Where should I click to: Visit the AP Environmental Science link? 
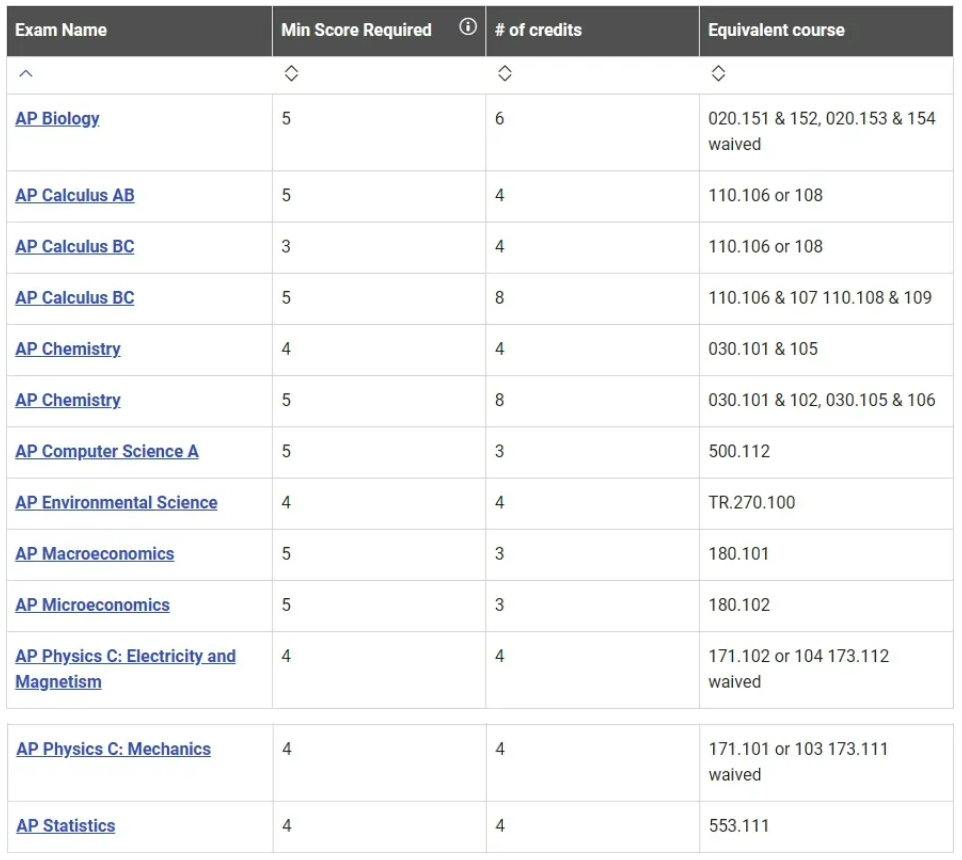pyautogui.click(x=116, y=502)
